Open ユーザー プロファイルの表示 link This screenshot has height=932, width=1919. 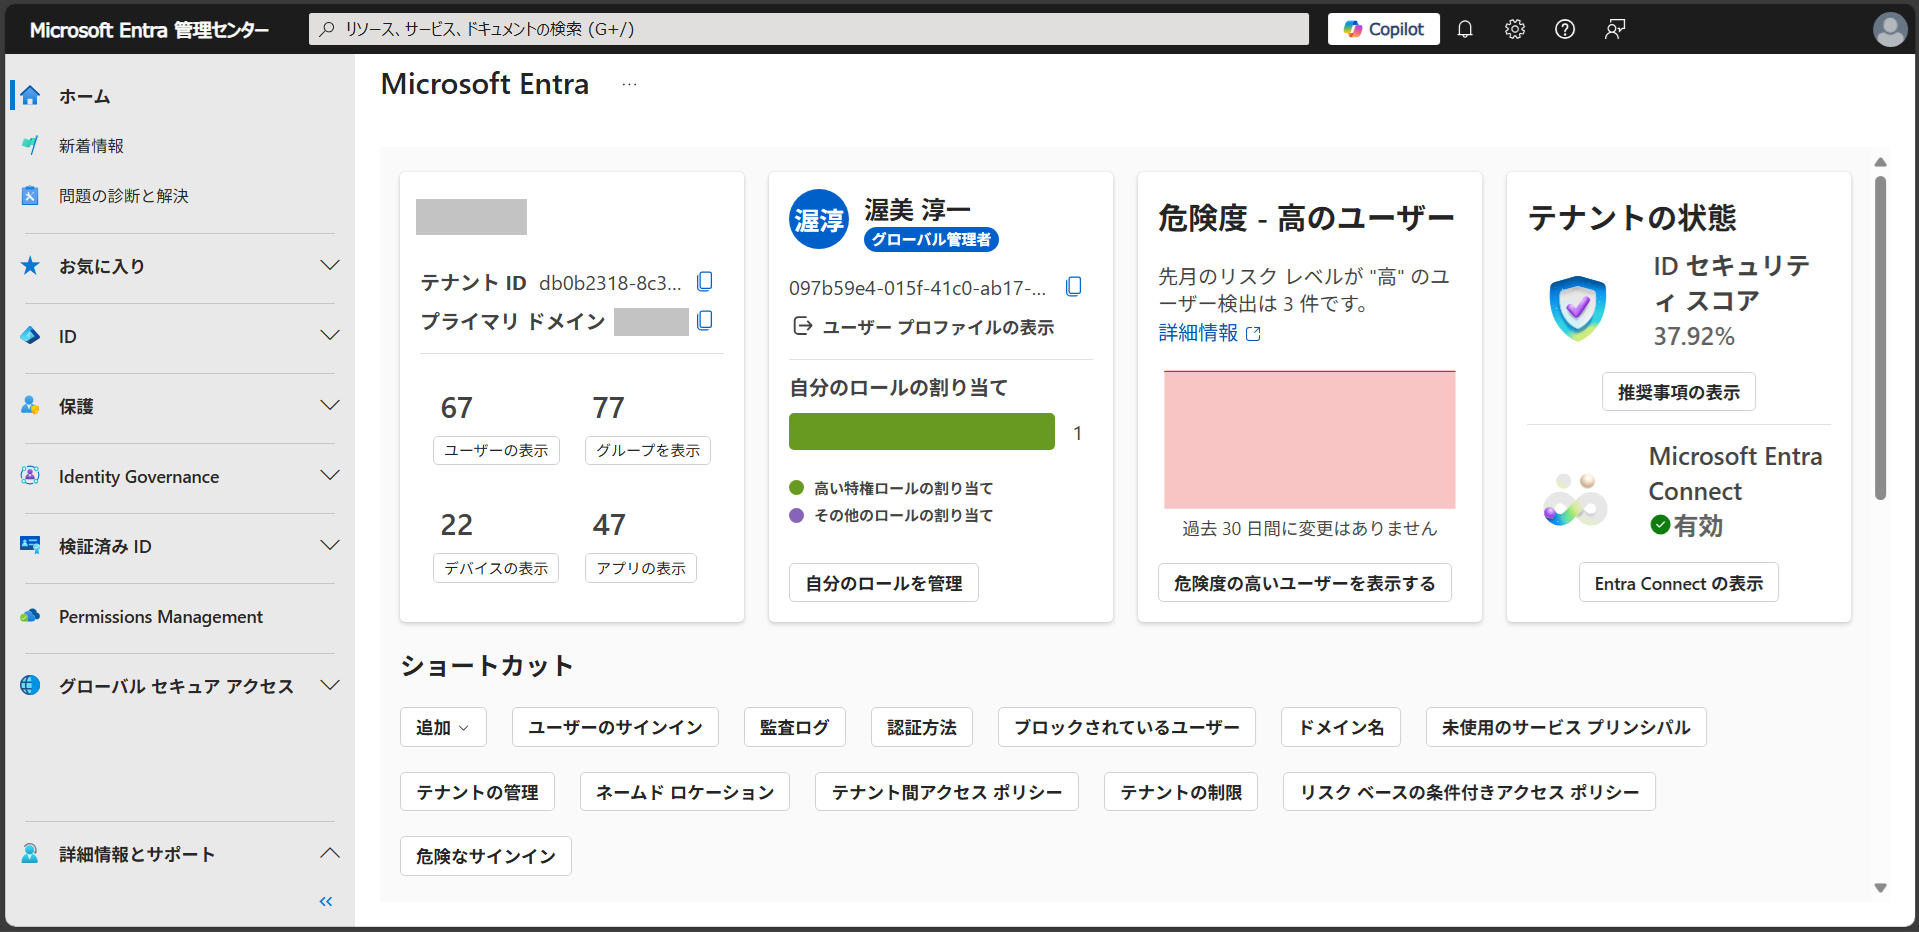tap(938, 327)
